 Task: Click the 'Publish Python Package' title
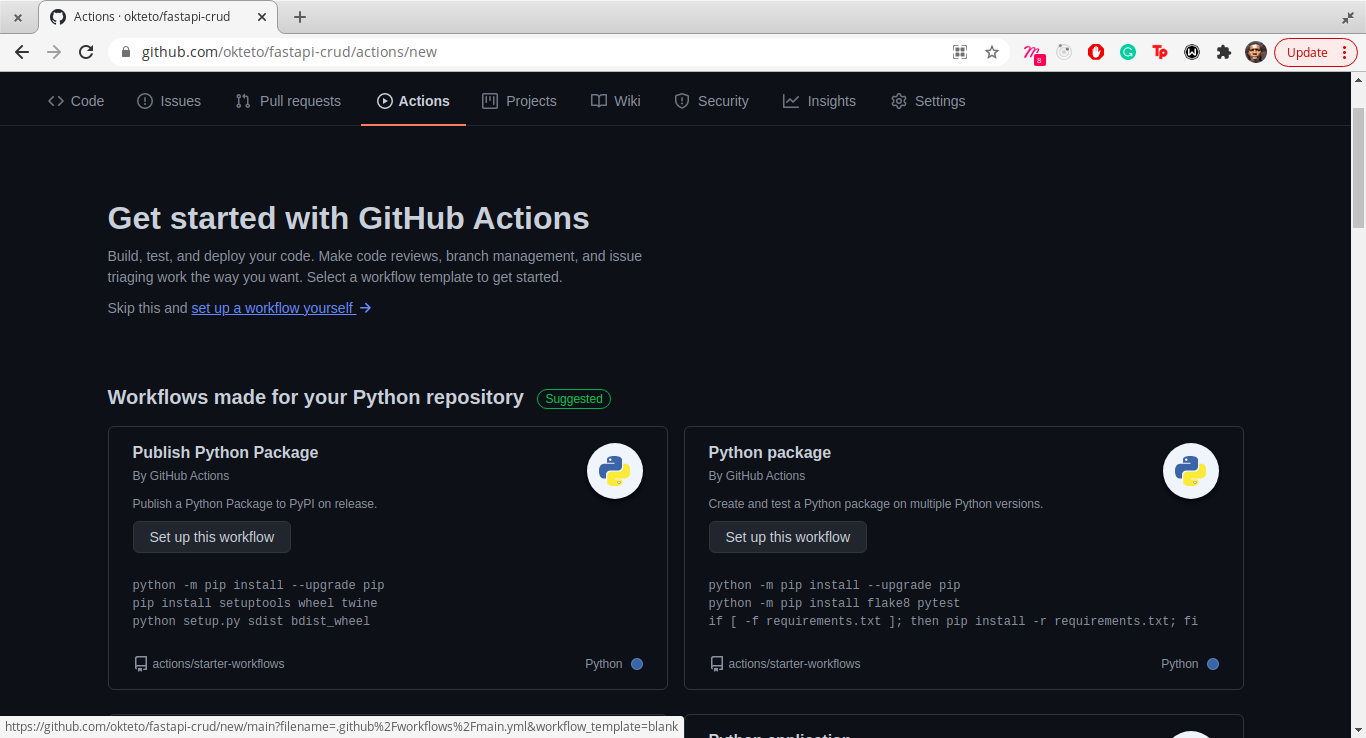pos(226,452)
